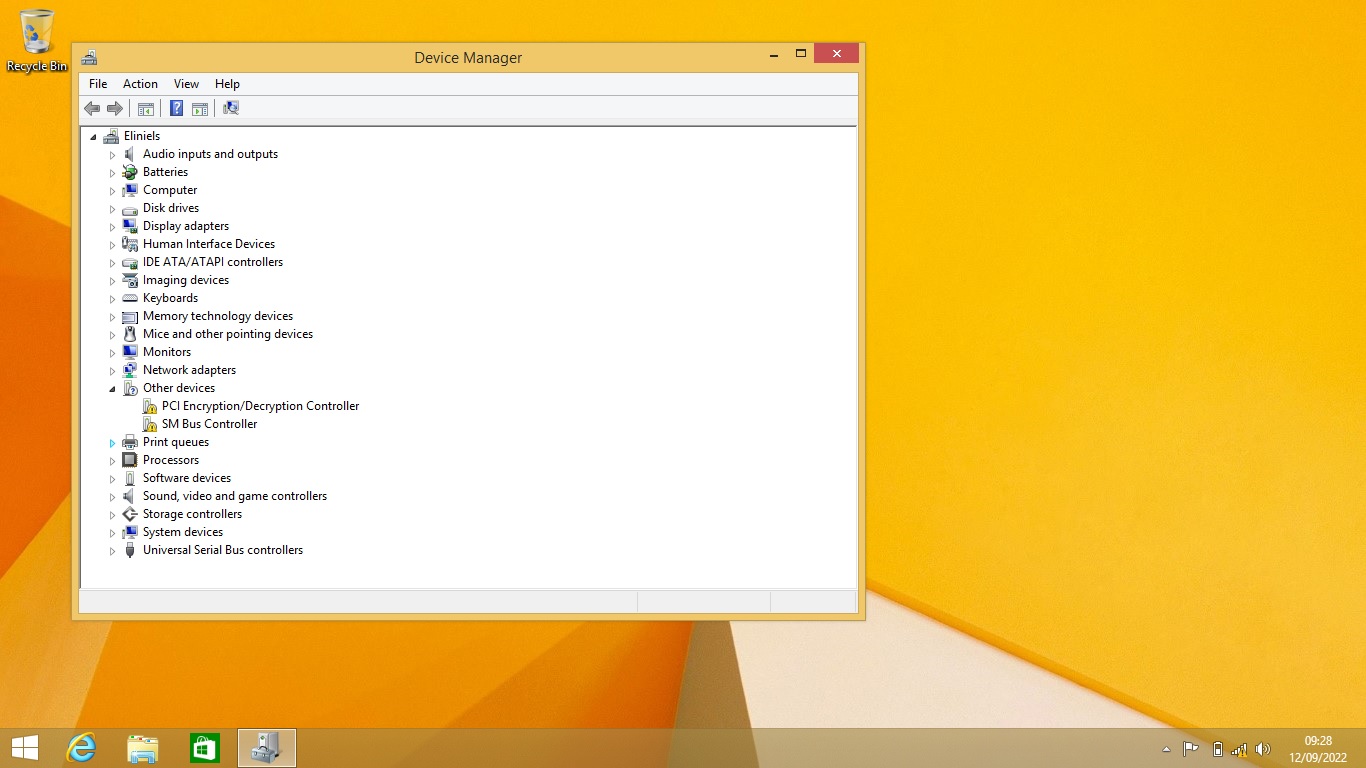Click the Back arrow in the toolbar
Viewport: 1366px width, 768px height.
pyautogui.click(x=92, y=108)
